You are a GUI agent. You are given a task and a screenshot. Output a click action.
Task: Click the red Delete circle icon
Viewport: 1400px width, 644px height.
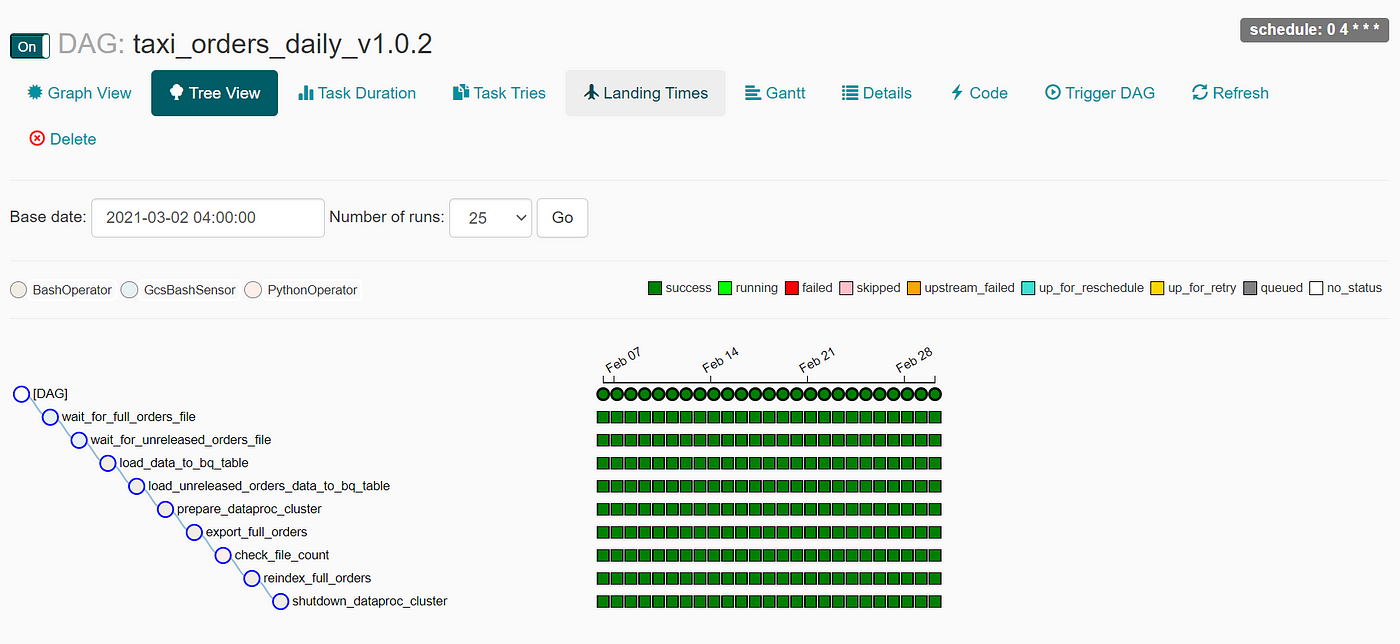(x=37, y=139)
